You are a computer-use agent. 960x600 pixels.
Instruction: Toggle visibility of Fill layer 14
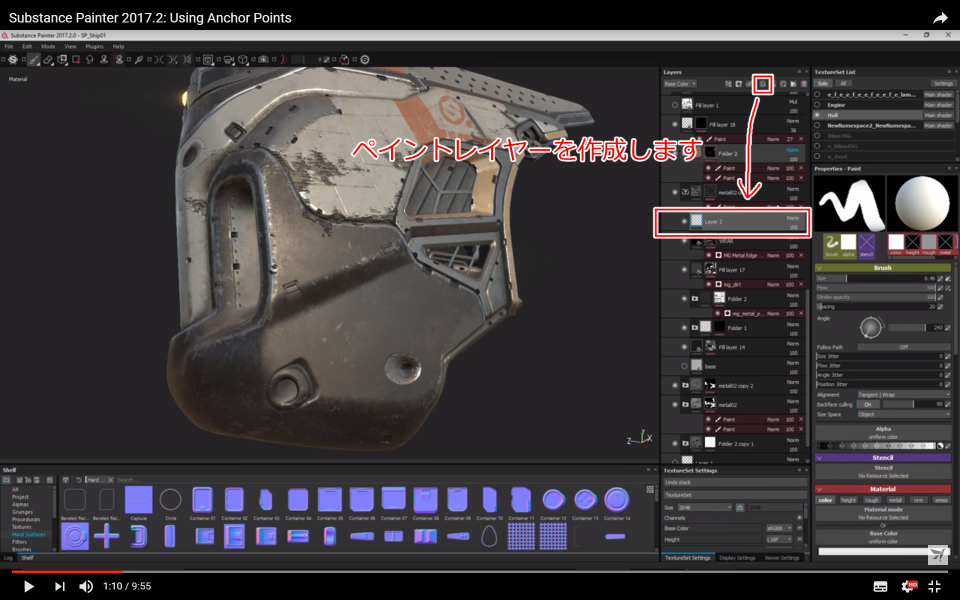(684, 347)
